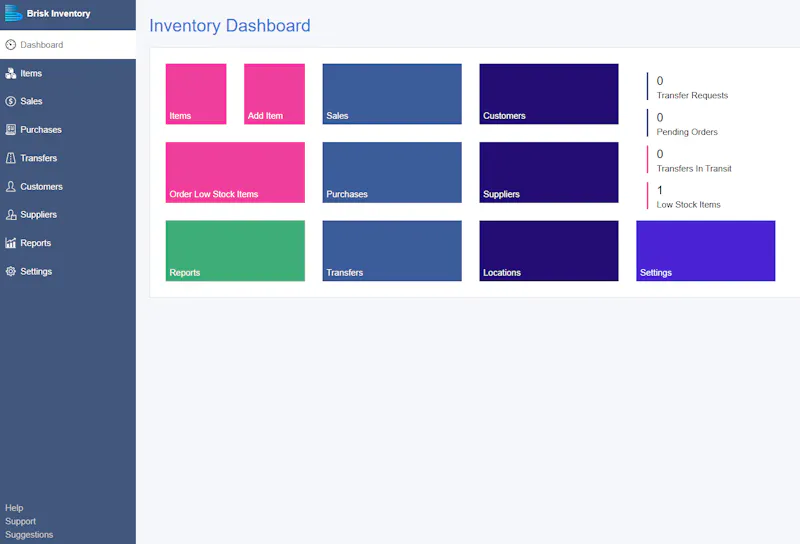Screen dimensions: 800x544
Task: Click the Suppliers person icon in the sidebar
Action: (11, 215)
